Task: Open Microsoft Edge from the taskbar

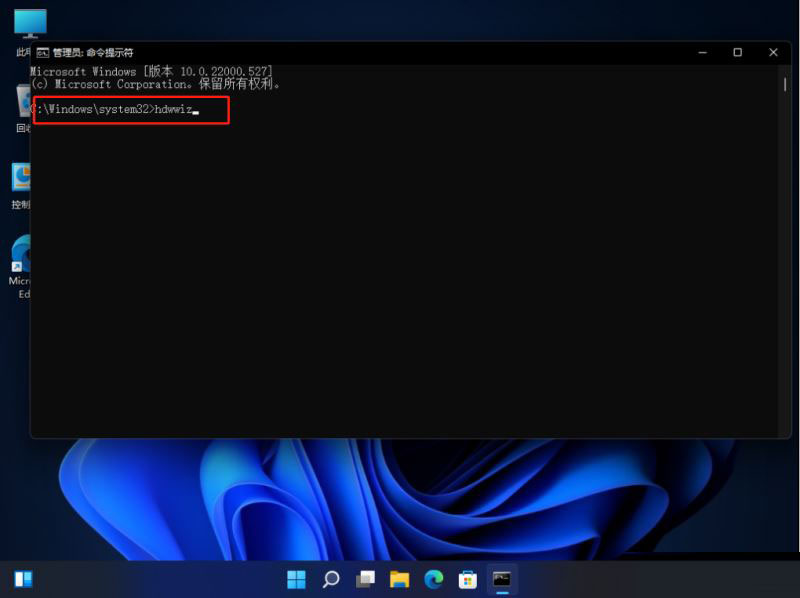Action: [434, 579]
